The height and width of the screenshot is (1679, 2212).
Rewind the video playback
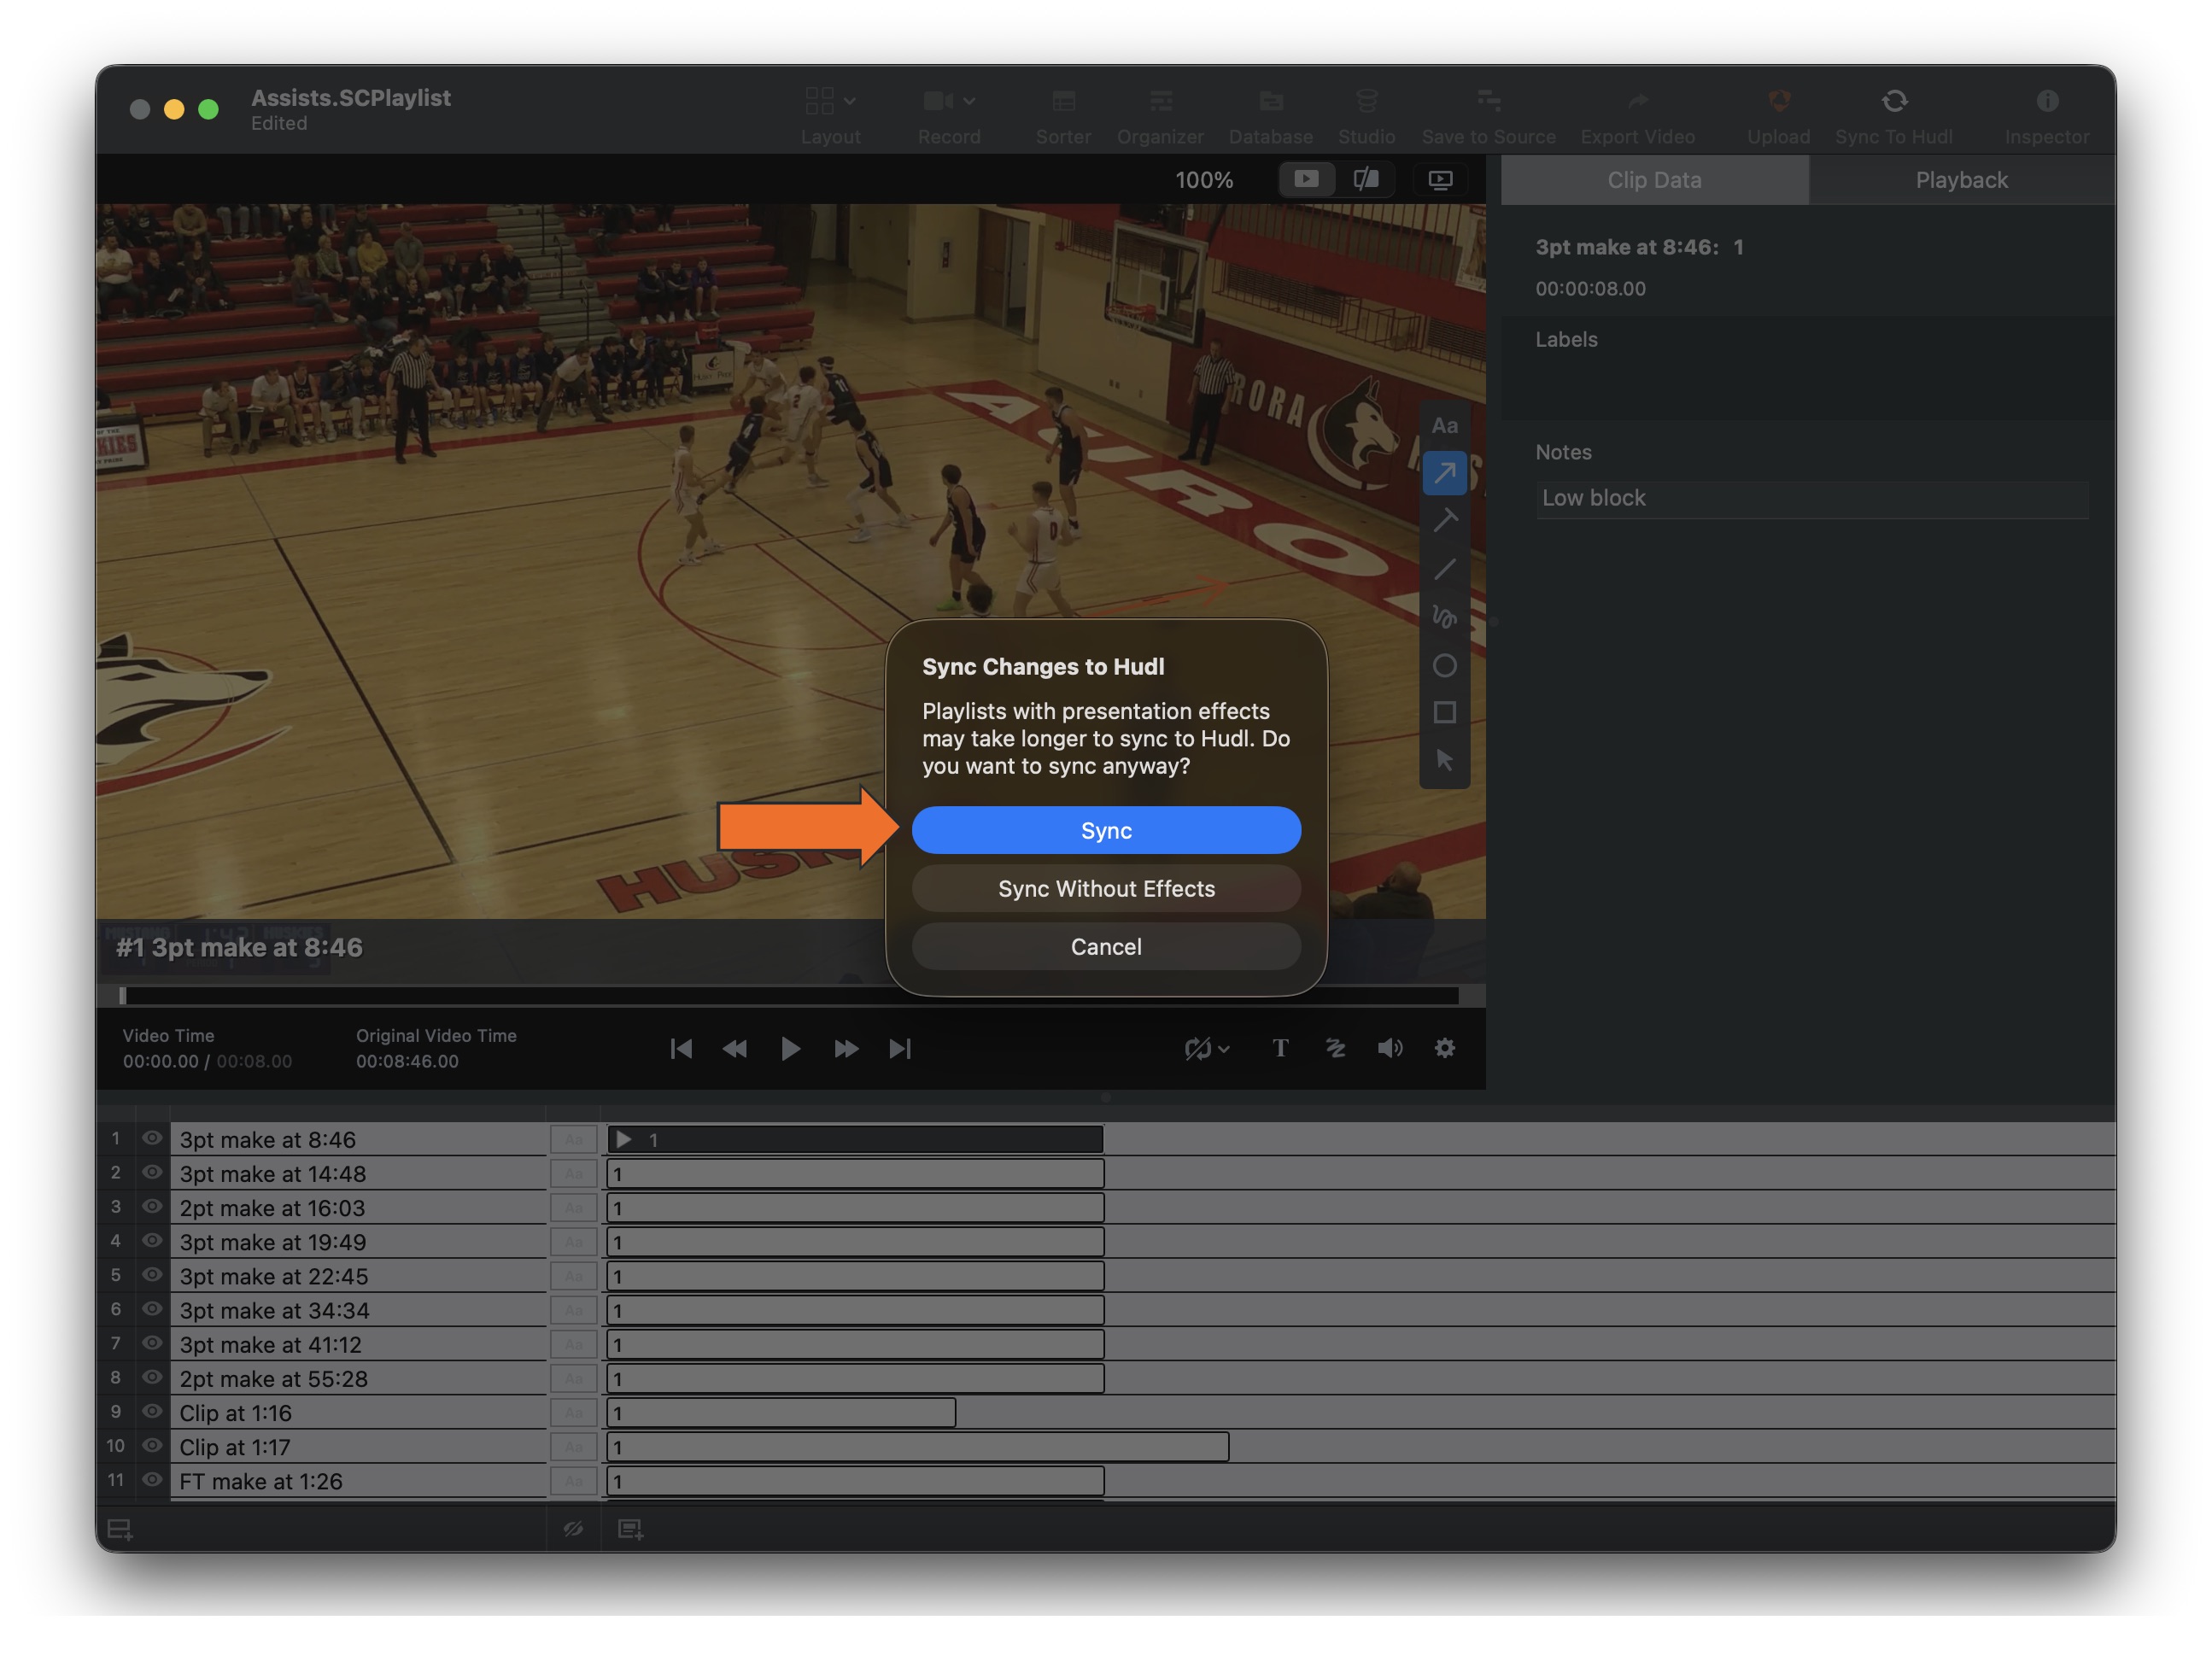pyautogui.click(x=734, y=1048)
